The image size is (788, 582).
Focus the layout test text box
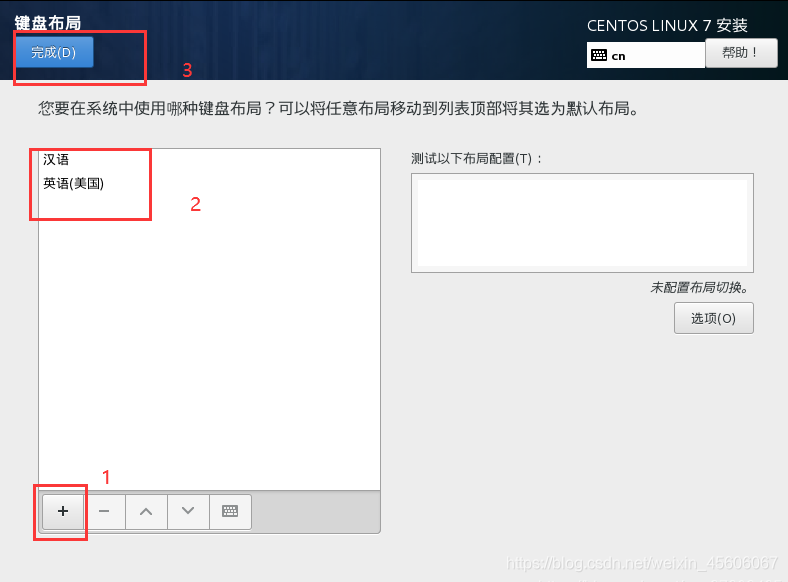582,223
